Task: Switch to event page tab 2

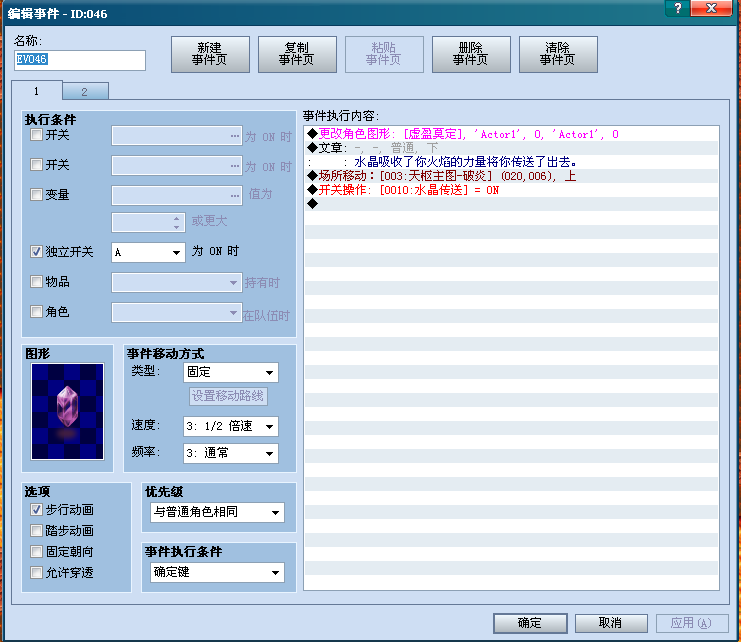Action: coord(85,91)
